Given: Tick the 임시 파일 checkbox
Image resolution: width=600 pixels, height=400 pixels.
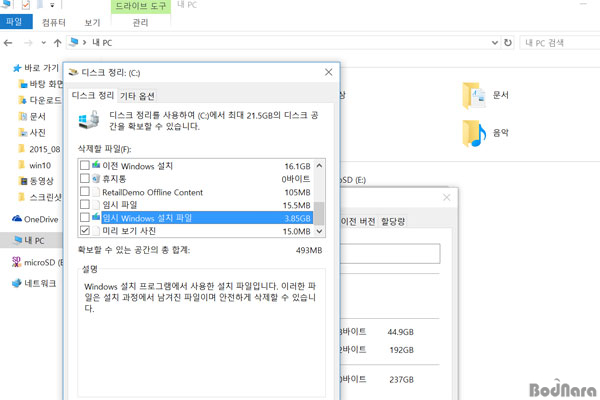Looking at the screenshot, I should (85, 204).
